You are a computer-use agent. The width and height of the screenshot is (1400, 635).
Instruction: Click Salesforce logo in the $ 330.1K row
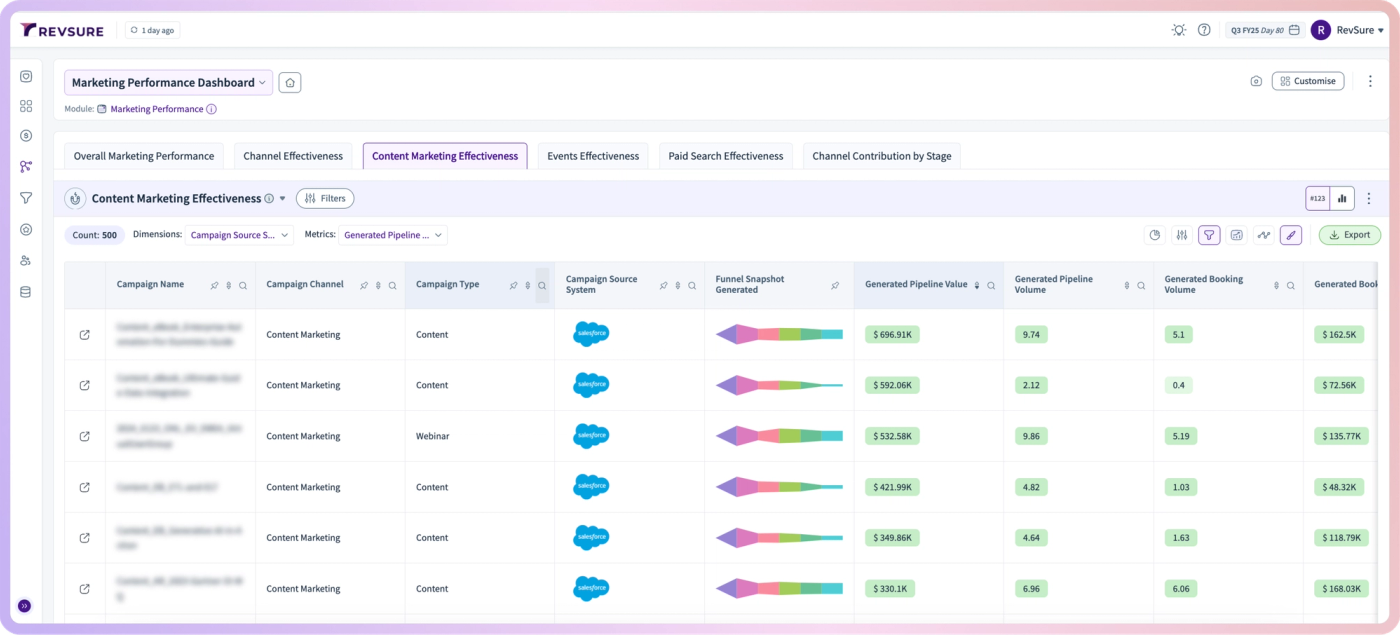tap(591, 588)
